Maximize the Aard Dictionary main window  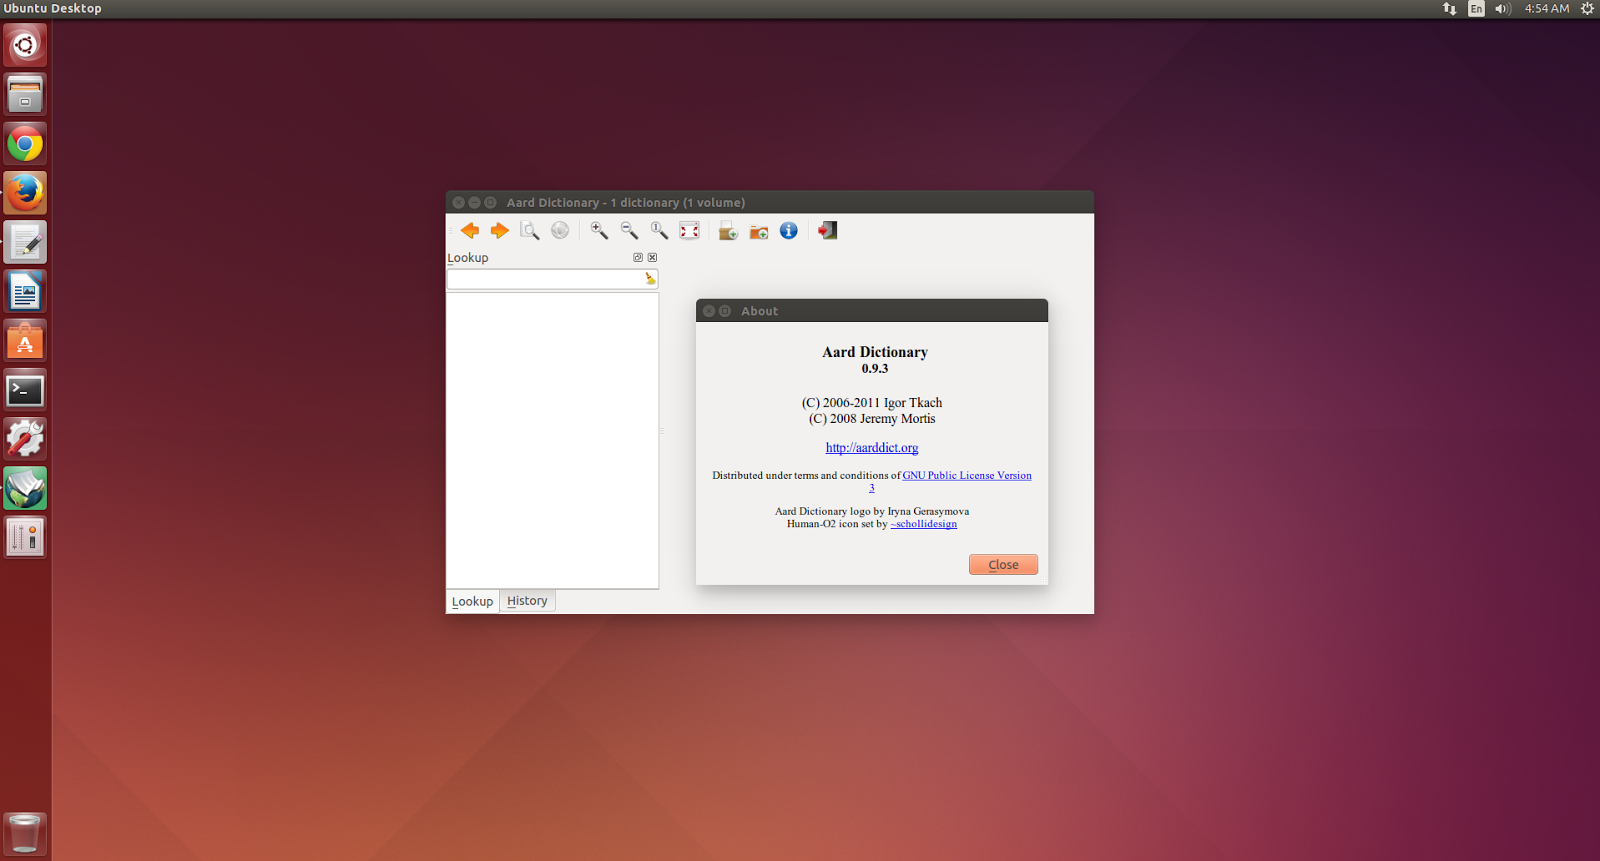click(x=490, y=202)
